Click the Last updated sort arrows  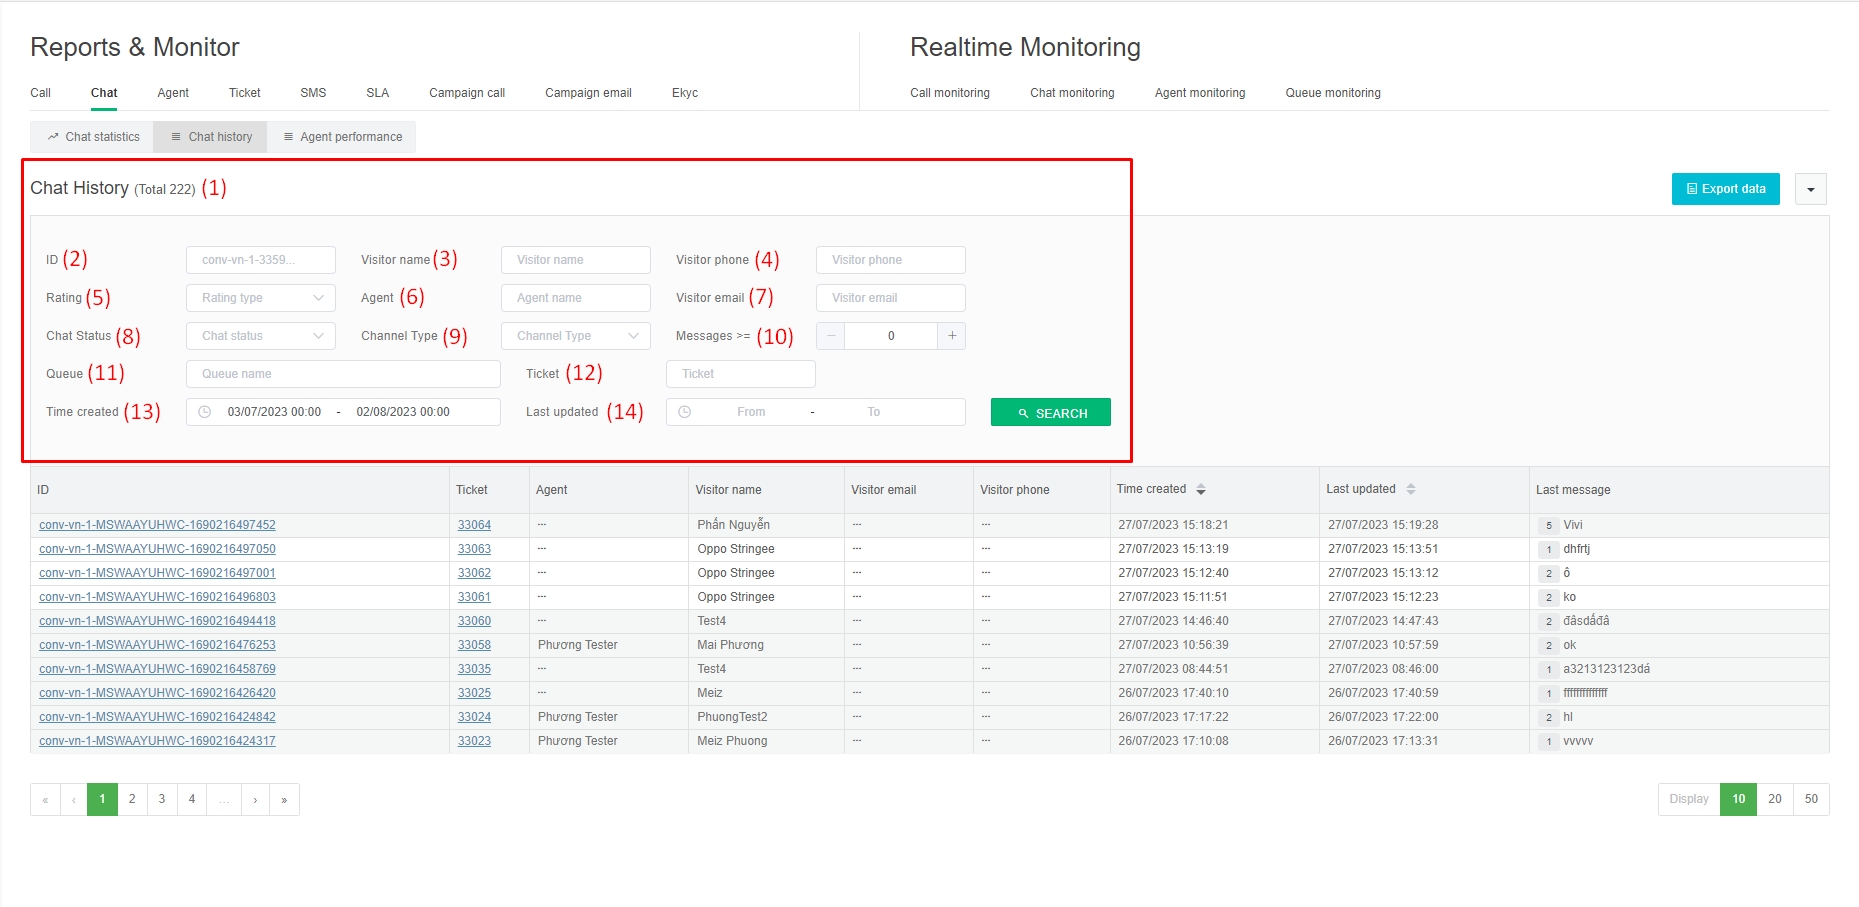pyautogui.click(x=1411, y=490)
